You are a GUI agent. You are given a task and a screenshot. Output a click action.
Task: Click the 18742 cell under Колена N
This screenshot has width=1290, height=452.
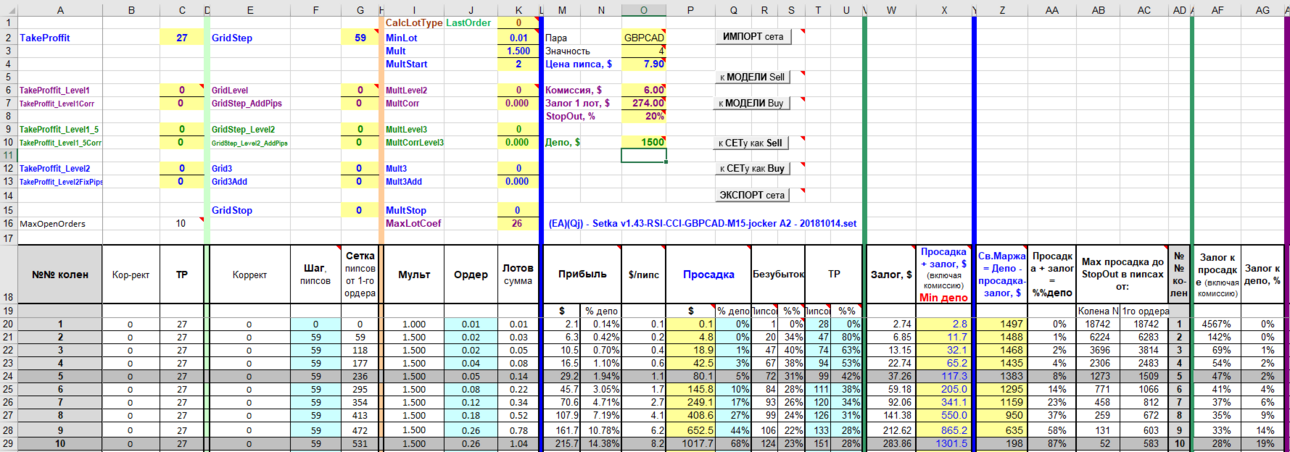tap(1097, 324)
